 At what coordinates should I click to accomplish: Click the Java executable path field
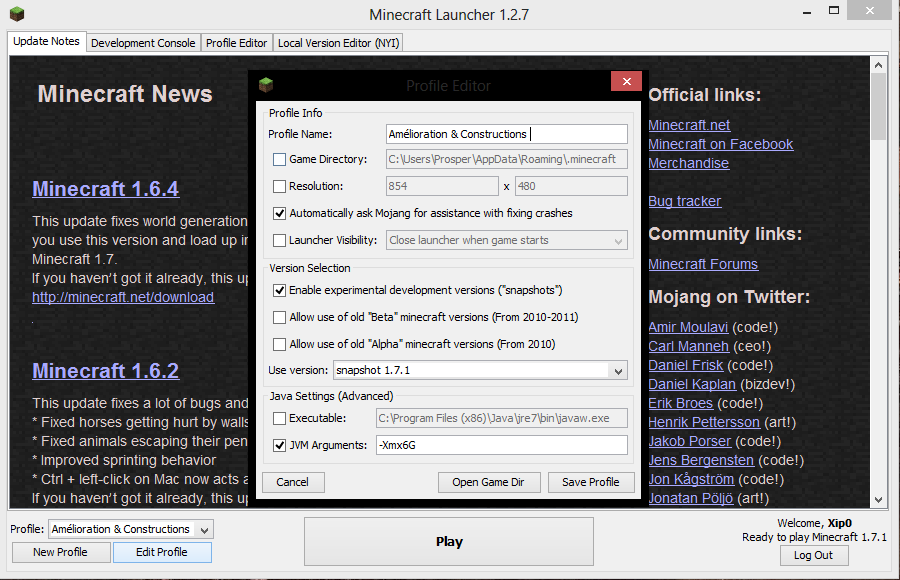click(x=502, y=418)
